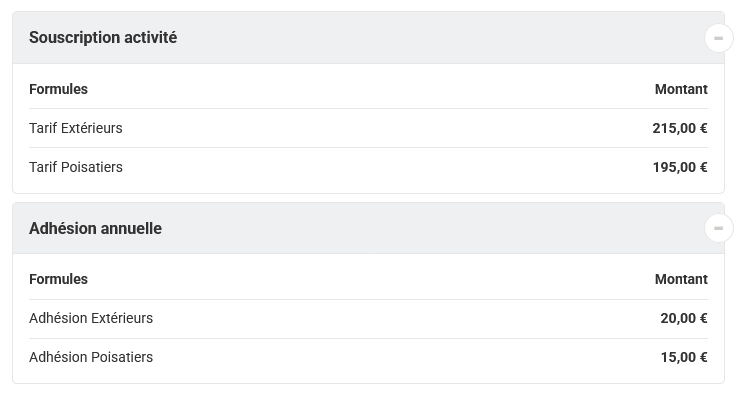The height and width of the screenshot is (395, 741).
Task: Choose the Adhésion Extérieurs formula label
Action: [91, 318]
